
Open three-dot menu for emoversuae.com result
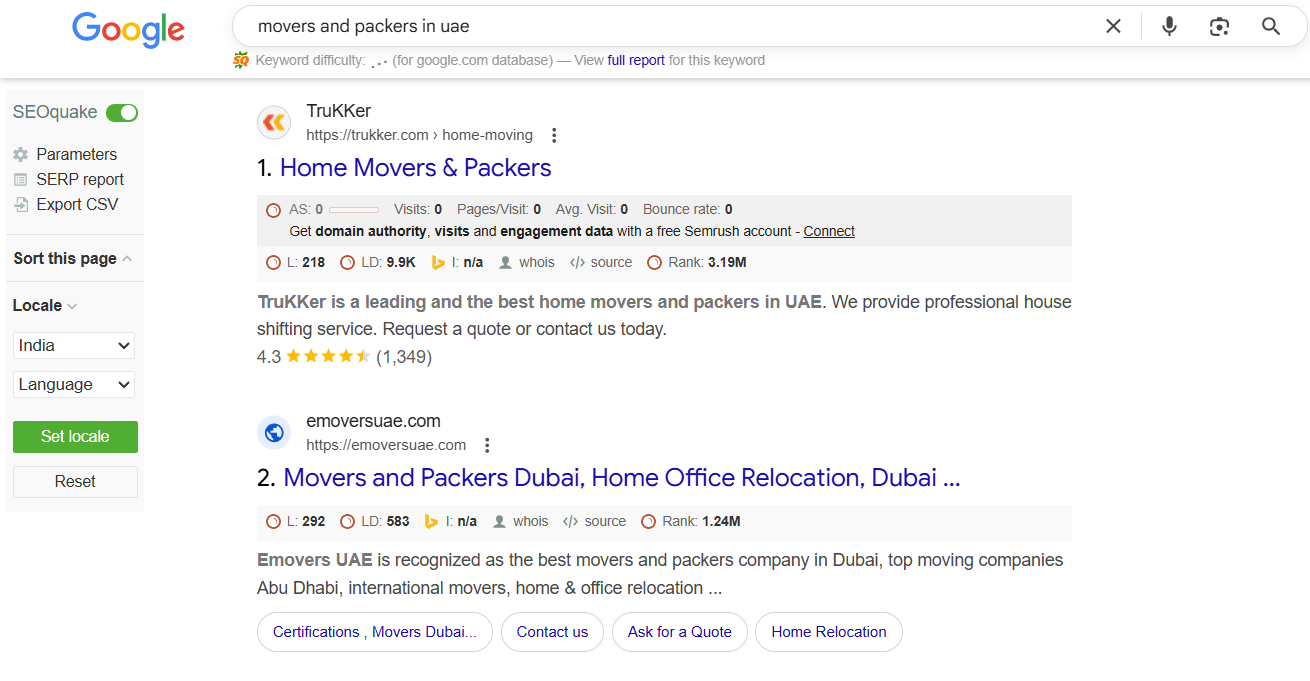(487, 445)
